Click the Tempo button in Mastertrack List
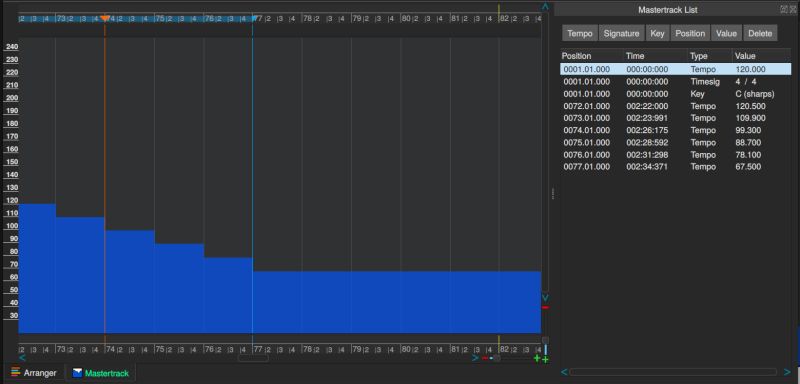Screen dimensions: 800x384 pyautogui.click(x=580, y=33)
